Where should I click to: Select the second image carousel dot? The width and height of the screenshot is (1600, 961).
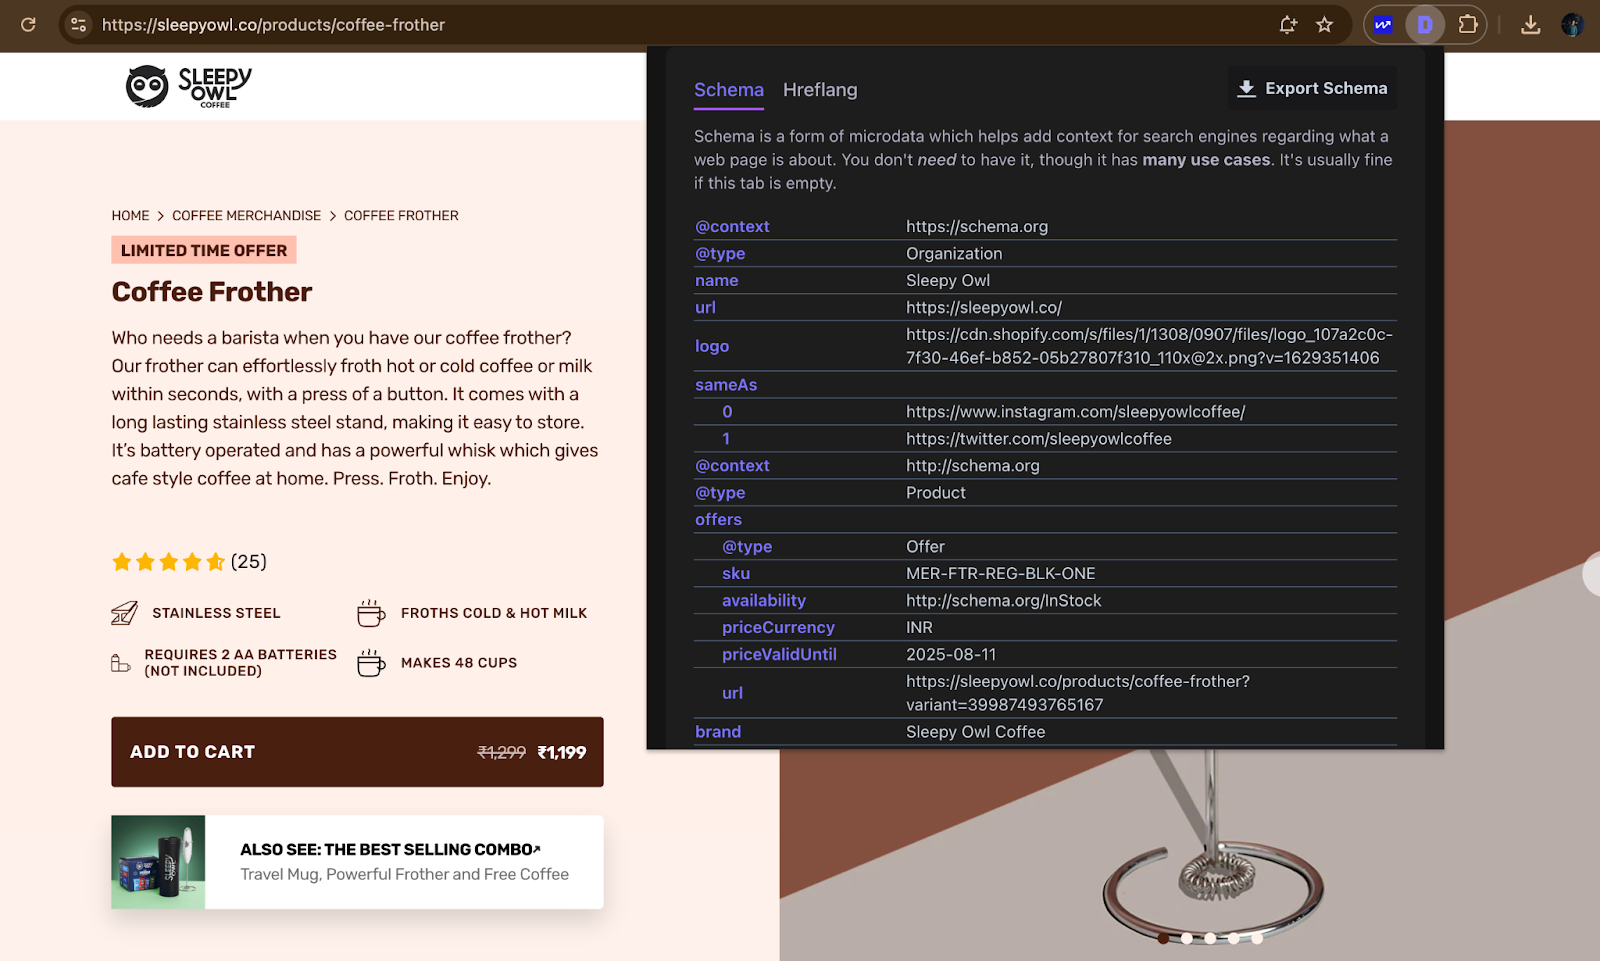pos(1186,938)
